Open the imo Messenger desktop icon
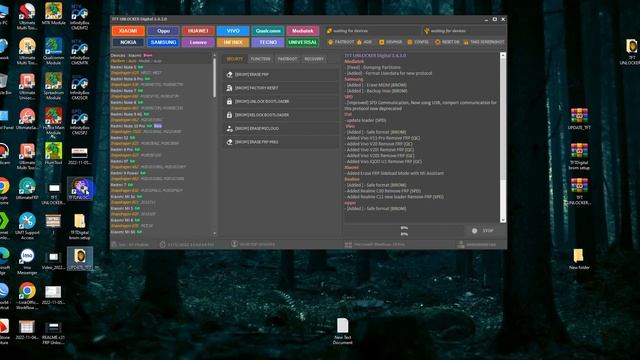The image size is (640, 360). tap(27, 261)
